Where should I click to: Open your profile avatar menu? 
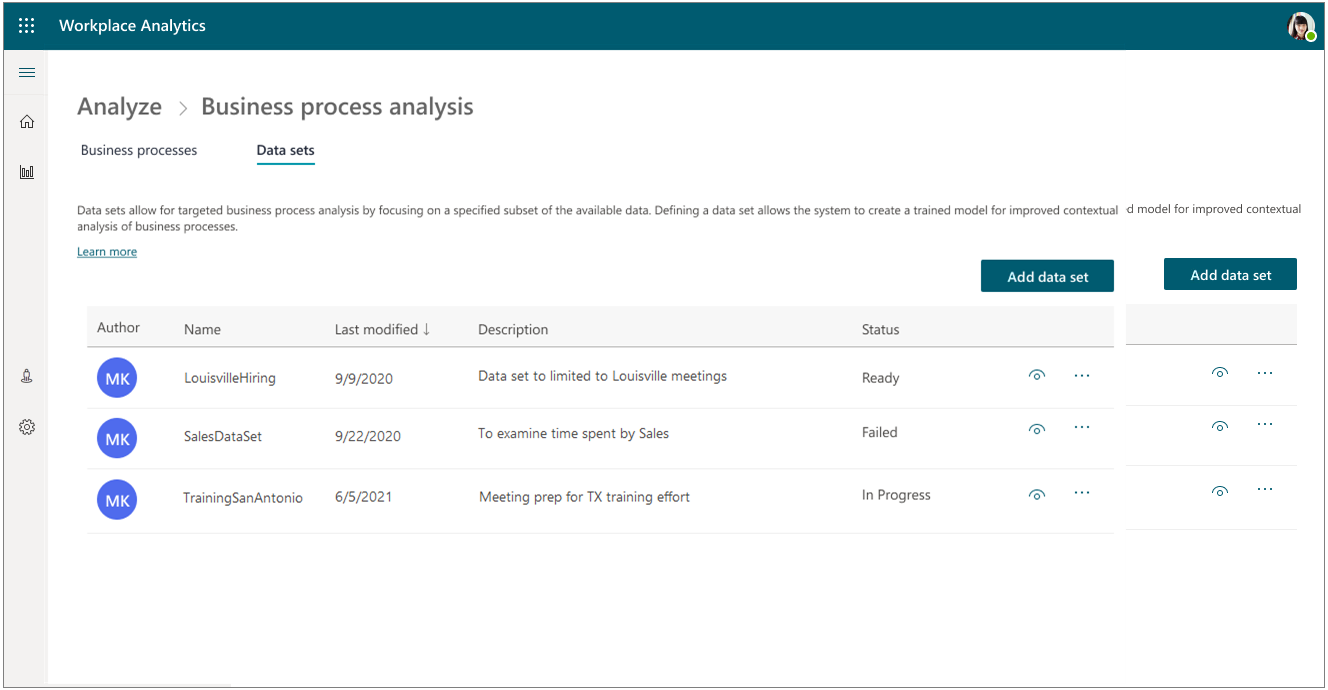(x=1301, y=26)
